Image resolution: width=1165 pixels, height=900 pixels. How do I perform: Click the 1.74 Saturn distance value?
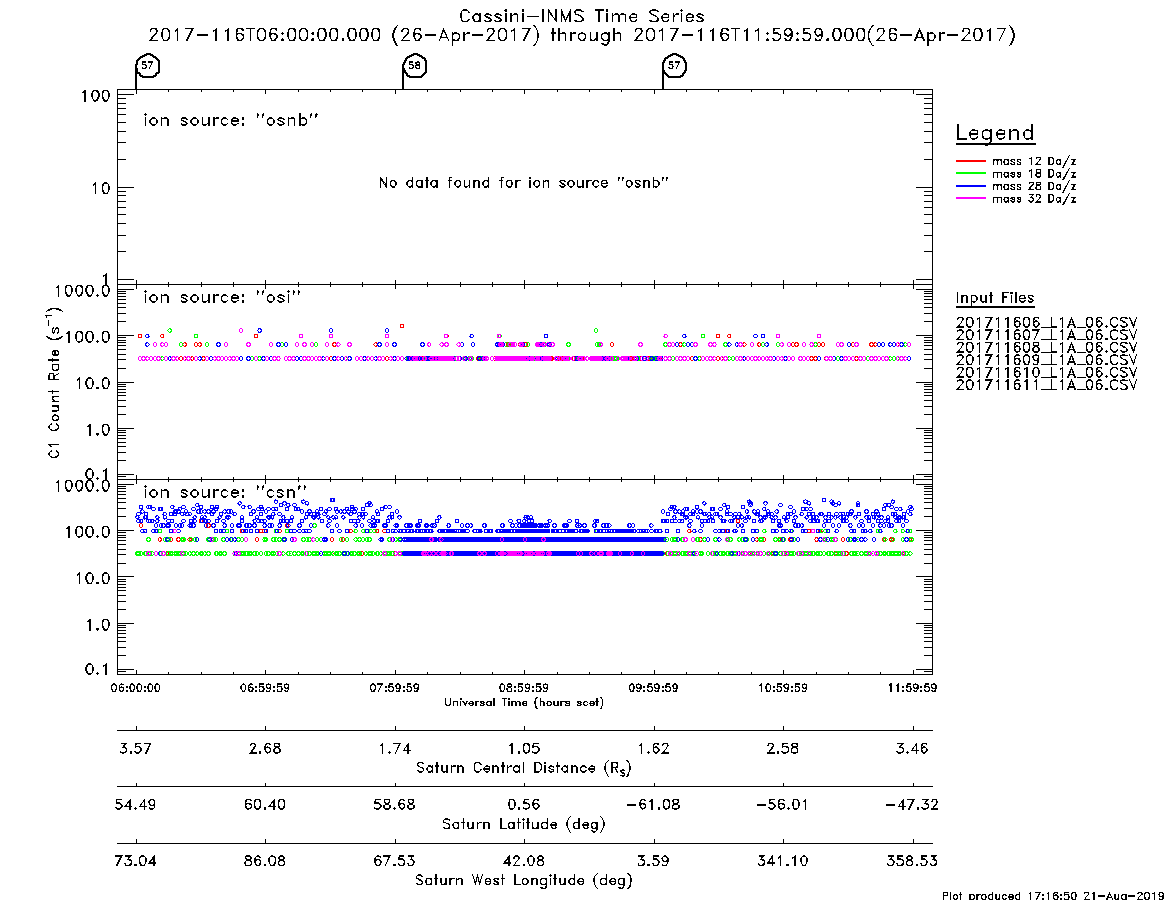coord(395,748)
